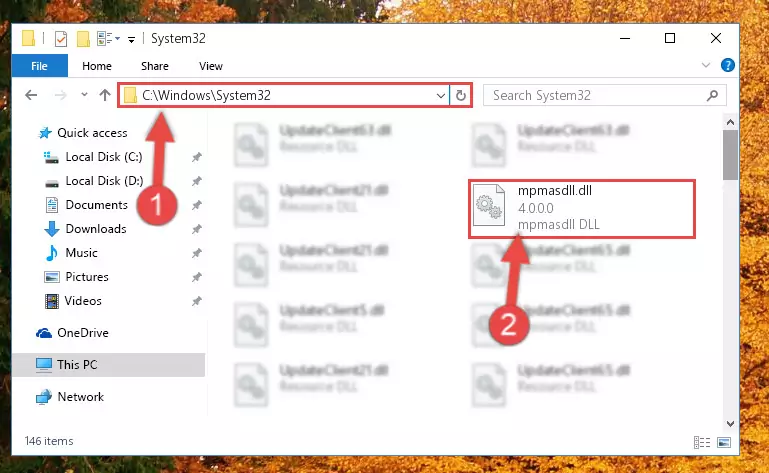The height and width of the screenshot is (473, 769).
Task: Switch to the Share ribbon tab
Action: click(154, 66)
